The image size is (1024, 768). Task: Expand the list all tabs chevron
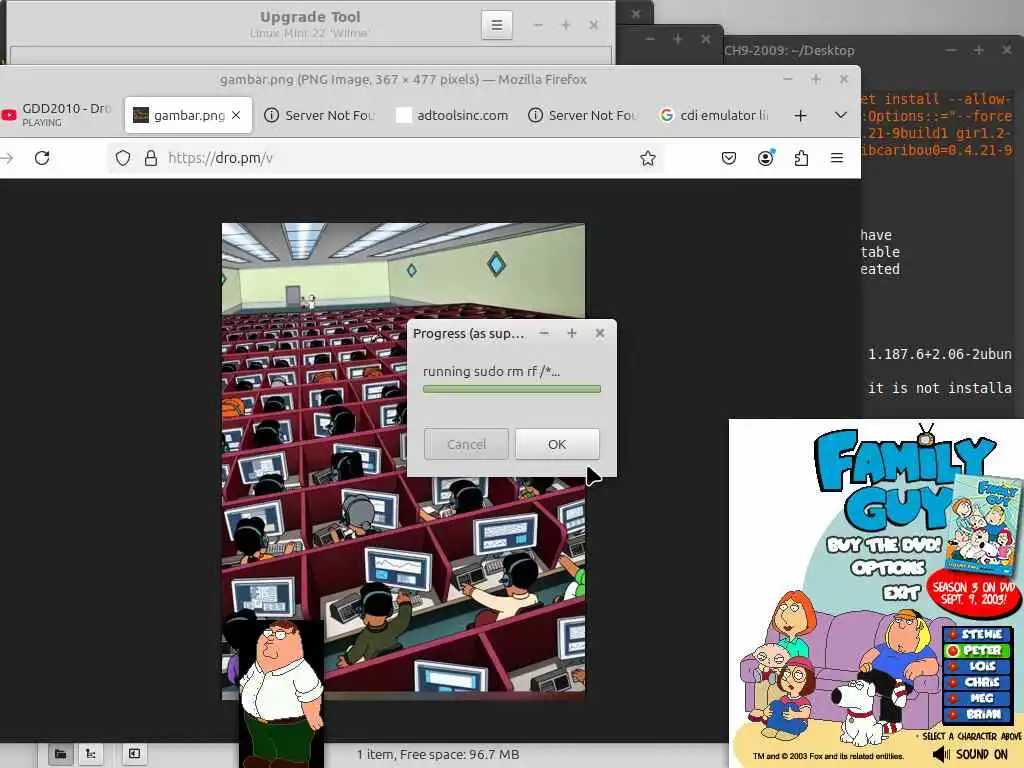click(x=840, y=115)
